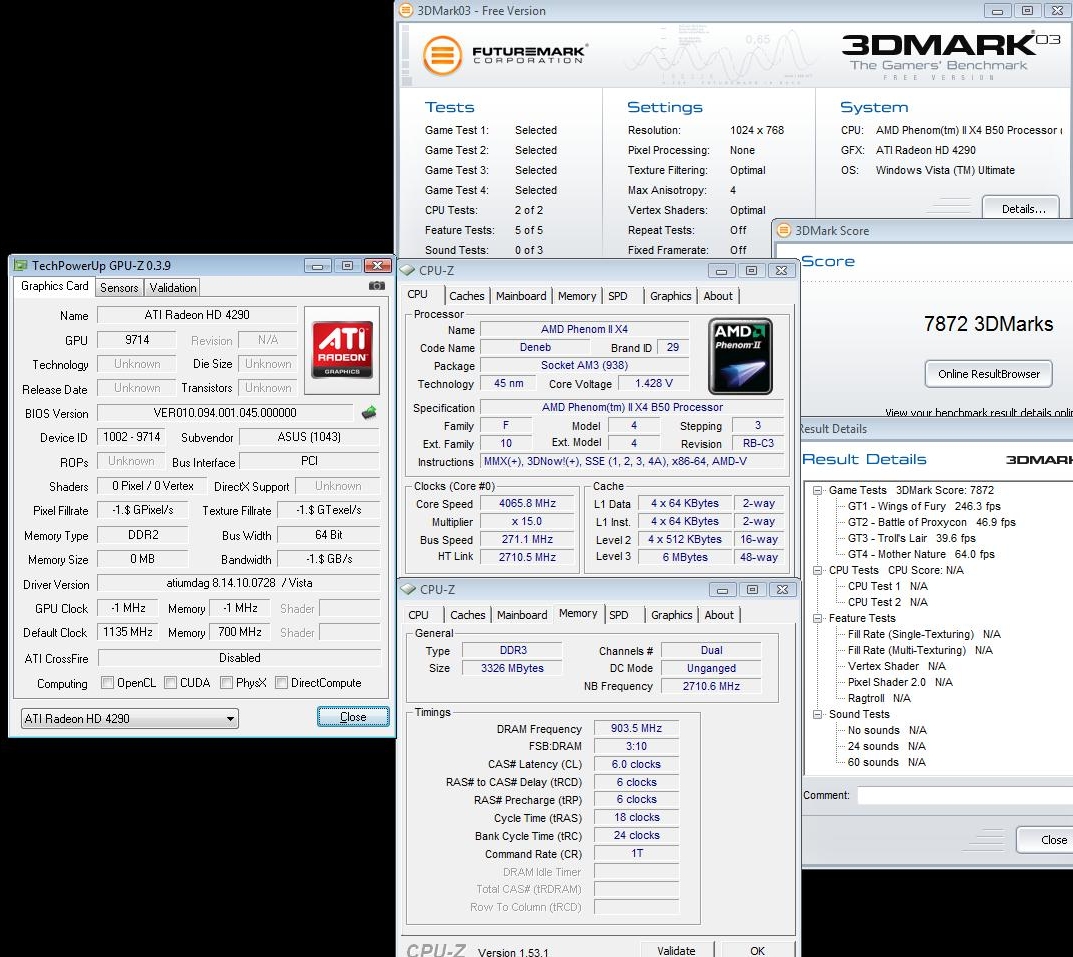Click the Online ResultBrowser button
The height and width of the screenshot is (957, 1073).
pyautogui.click(x=988, y=374)
